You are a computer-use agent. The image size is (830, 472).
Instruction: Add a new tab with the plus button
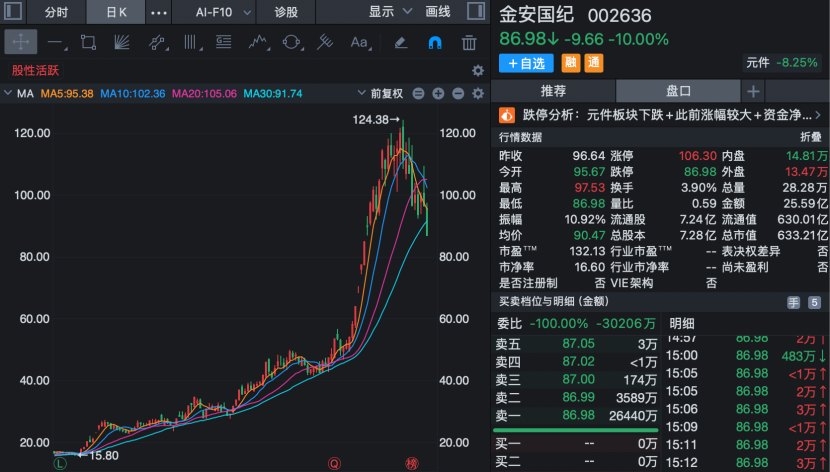(753, 91)
